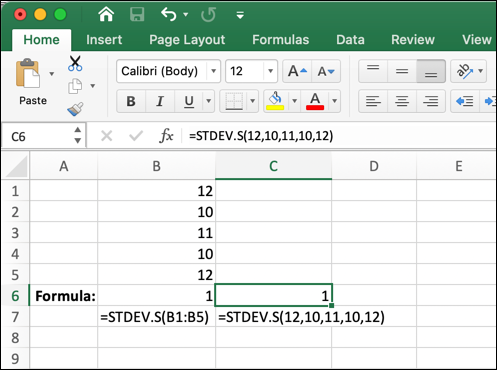Align text left

(x=373, y=101)
